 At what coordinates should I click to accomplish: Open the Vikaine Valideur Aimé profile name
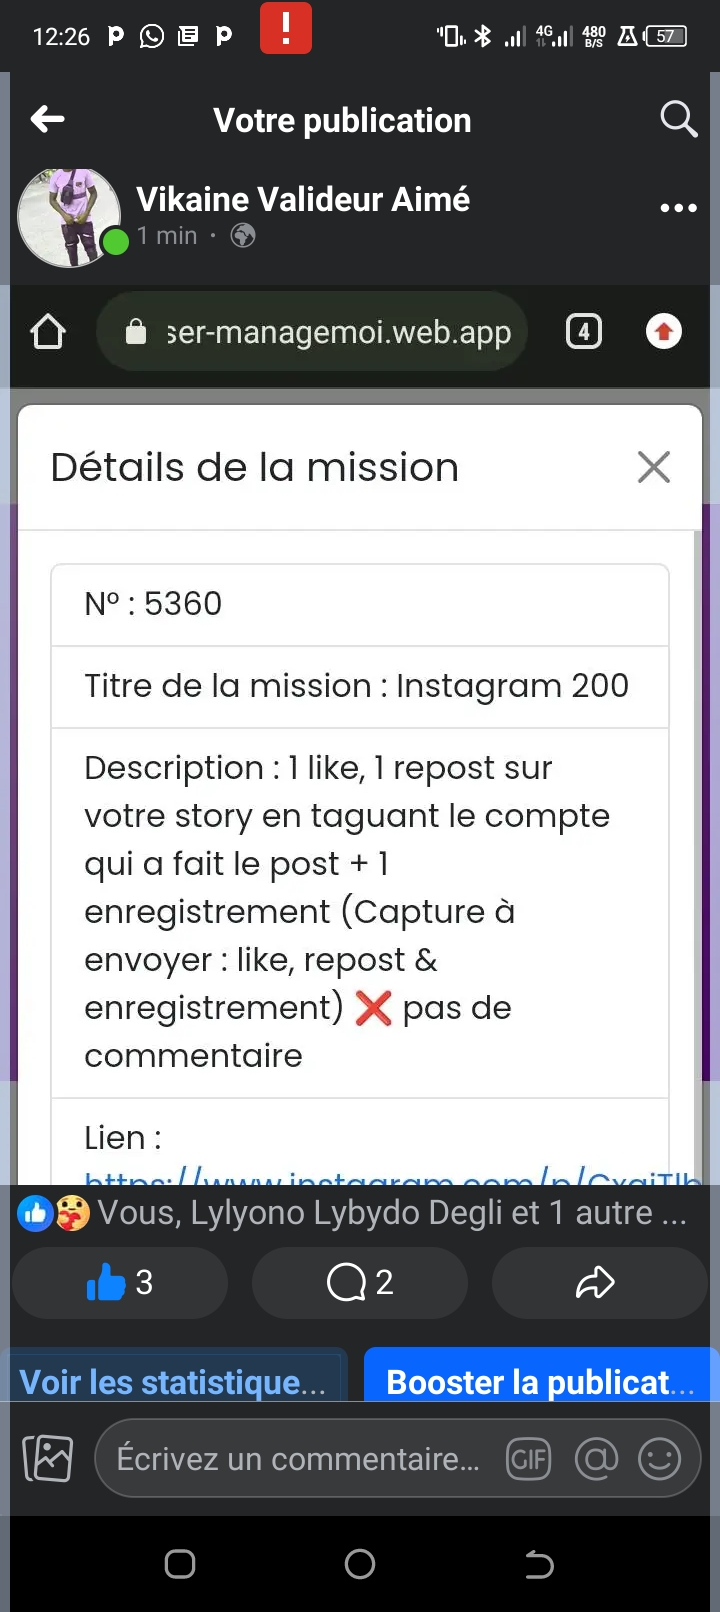pos(303,199)
